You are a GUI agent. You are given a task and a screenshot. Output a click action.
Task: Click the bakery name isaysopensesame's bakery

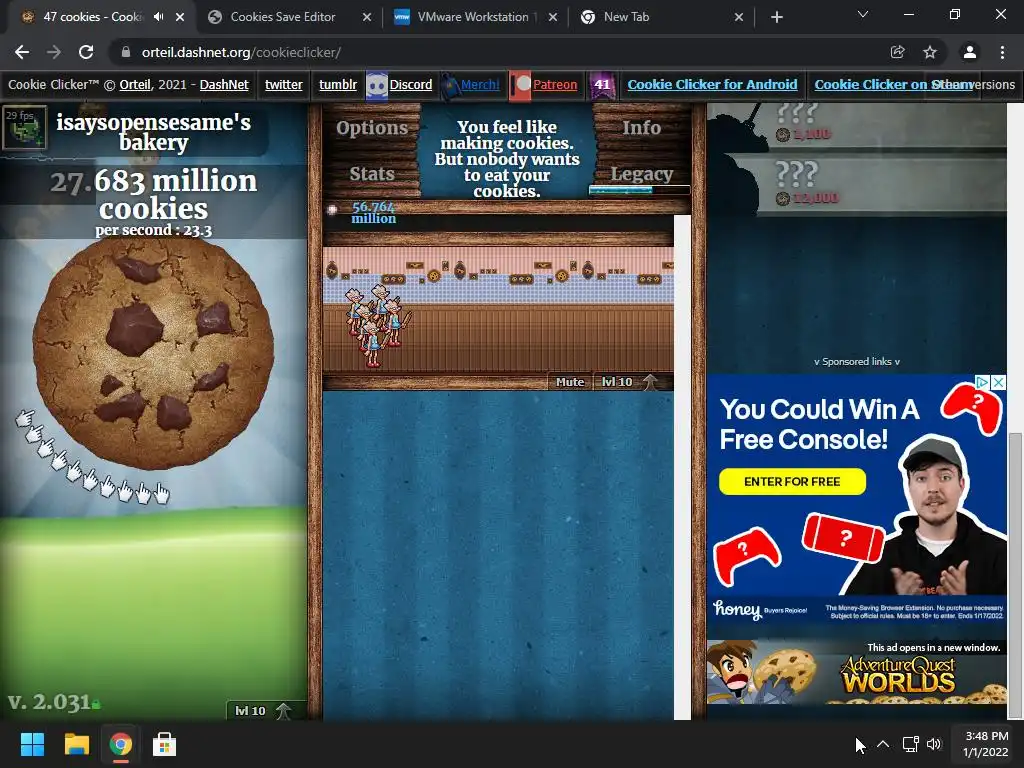pyautogui.click(x=153, y=133)
